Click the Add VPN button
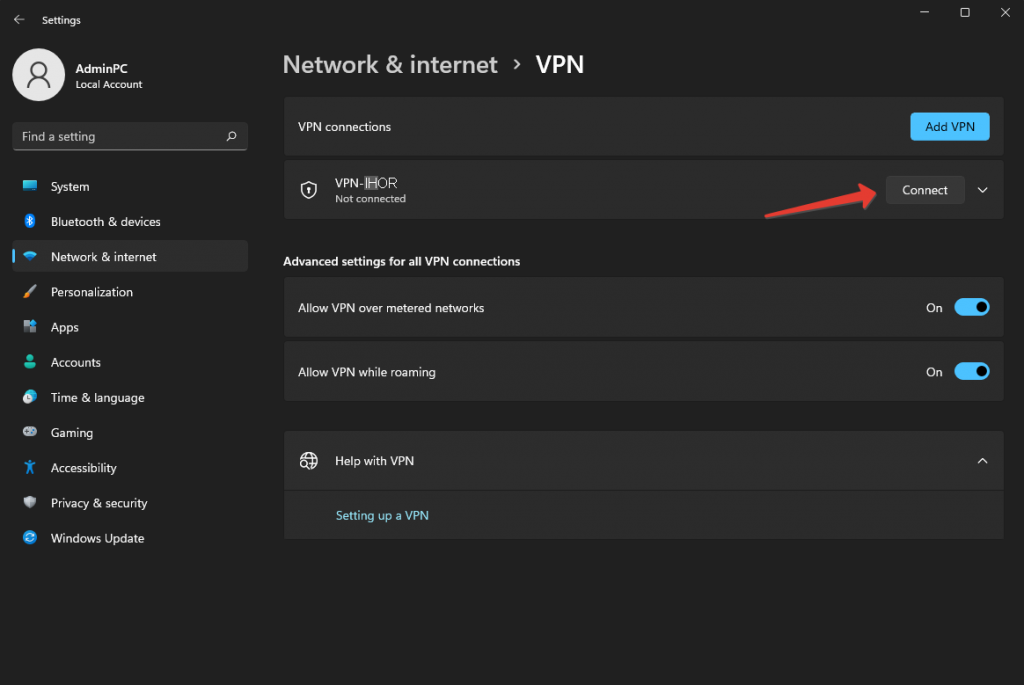Screen dimensions: 1024x685 [x=949, y=126]
